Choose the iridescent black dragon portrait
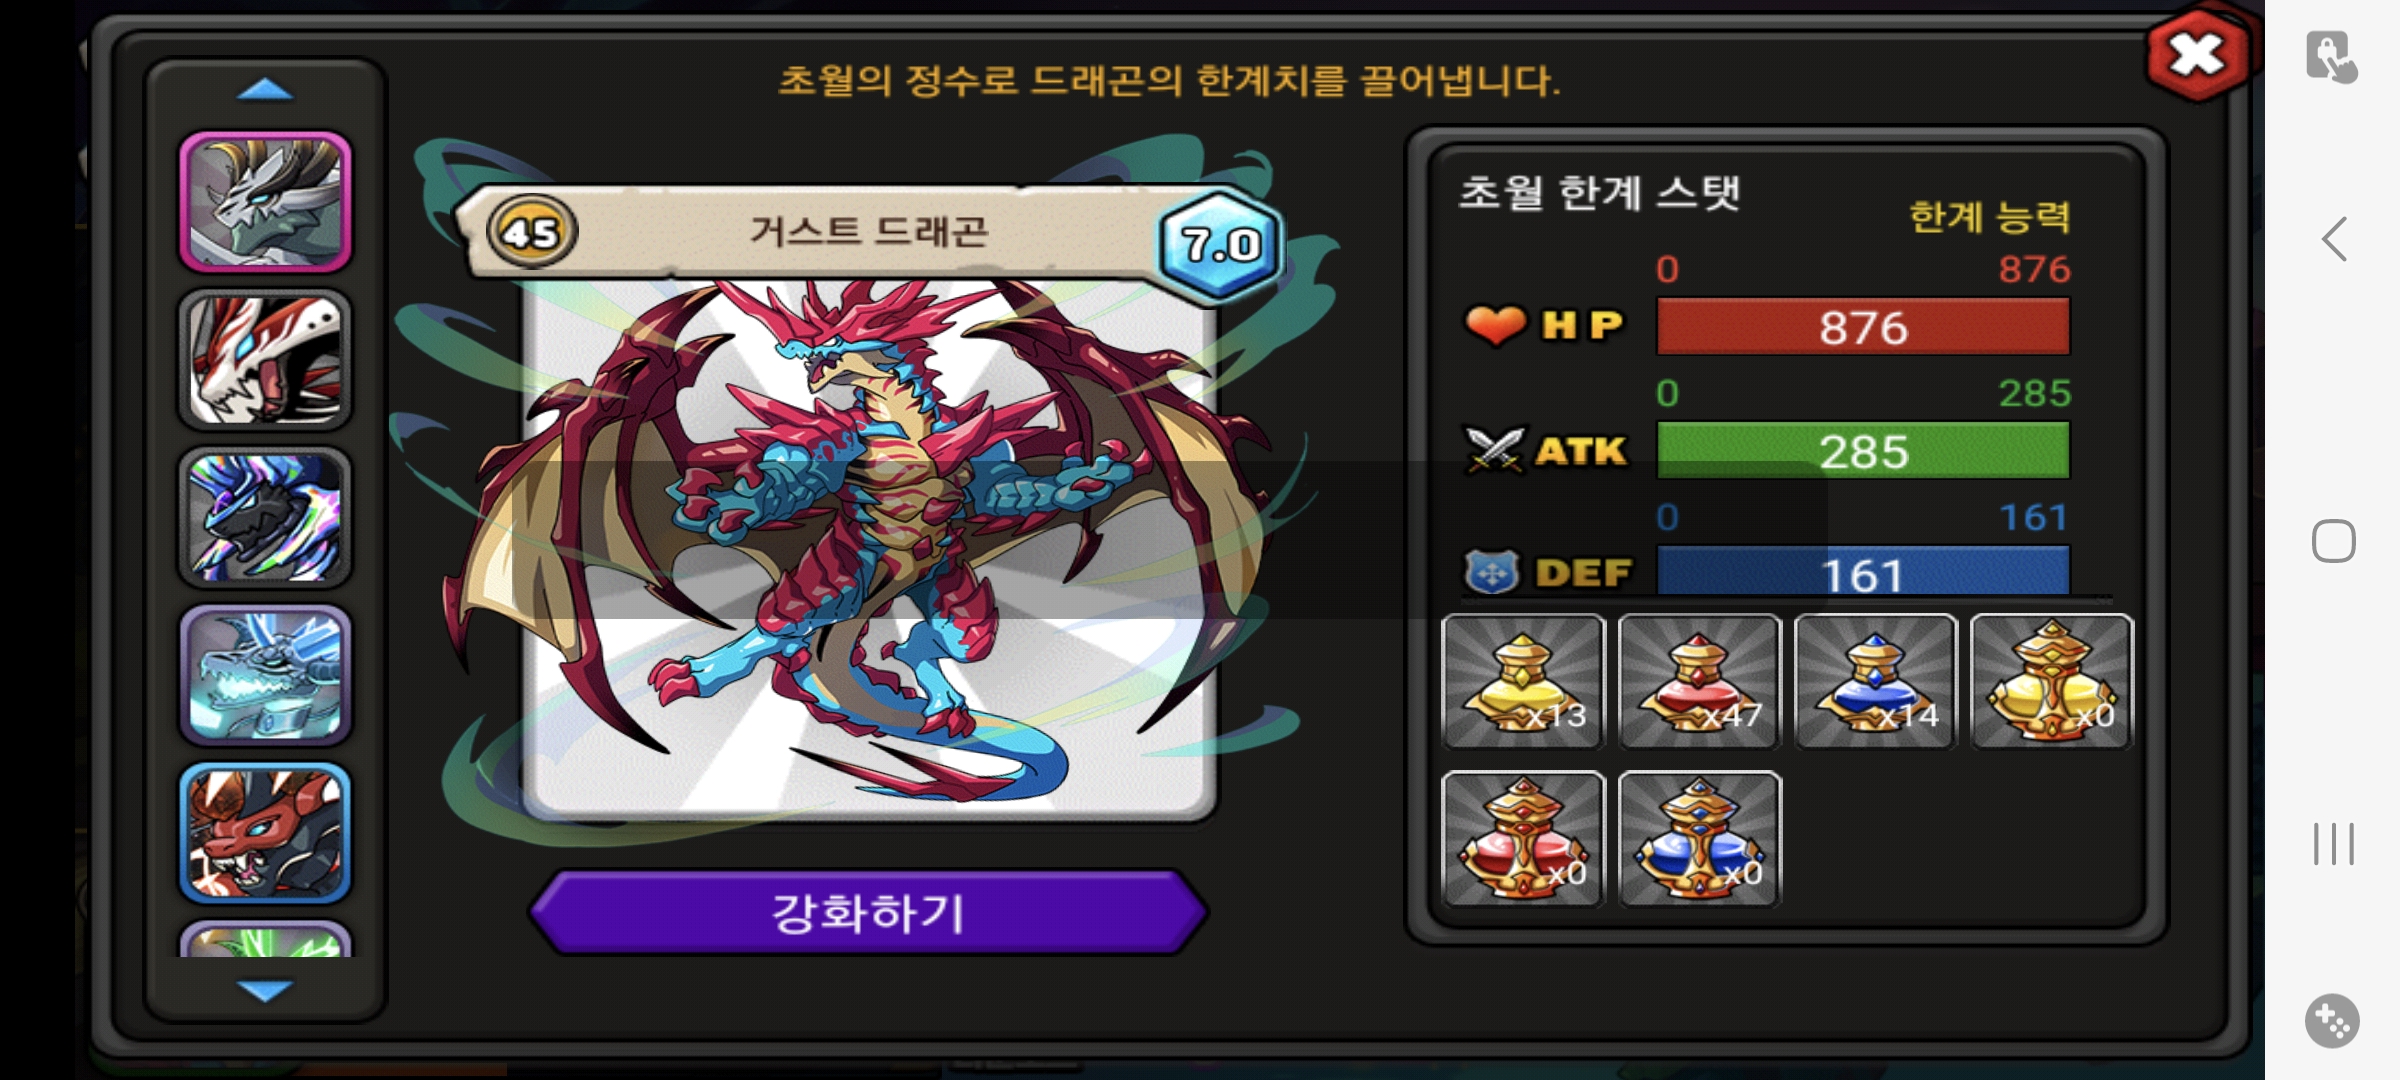2400x1080 pixels. click(x=265, y=518)
